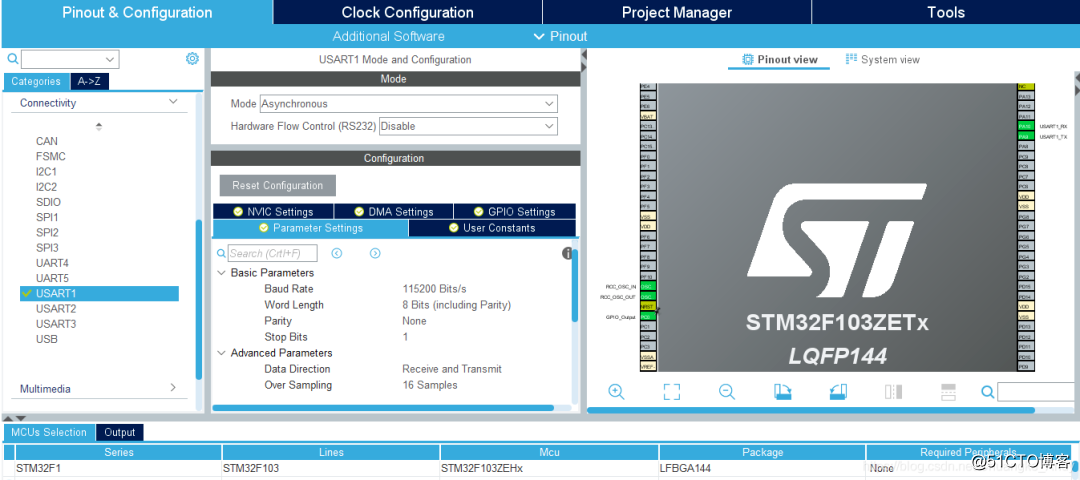
Task: Show the parameter info icon
Action: coord(568,253)
